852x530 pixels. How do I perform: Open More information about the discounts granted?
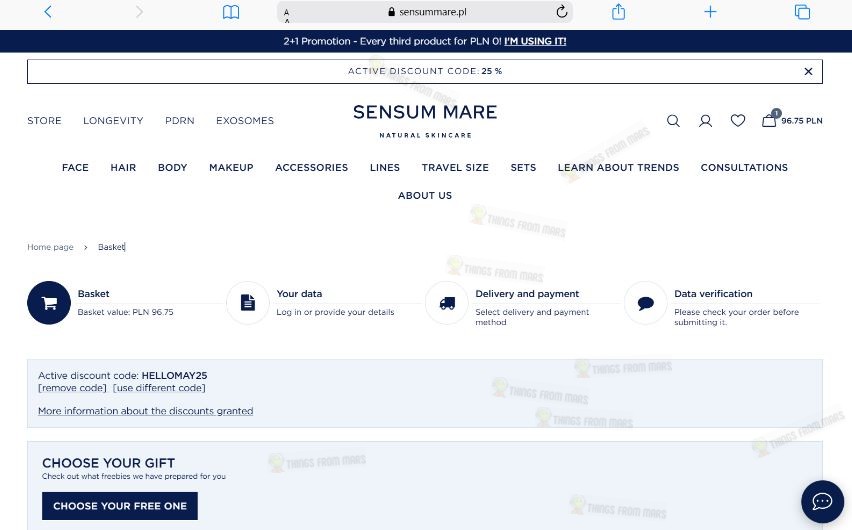tap(146, 411)
